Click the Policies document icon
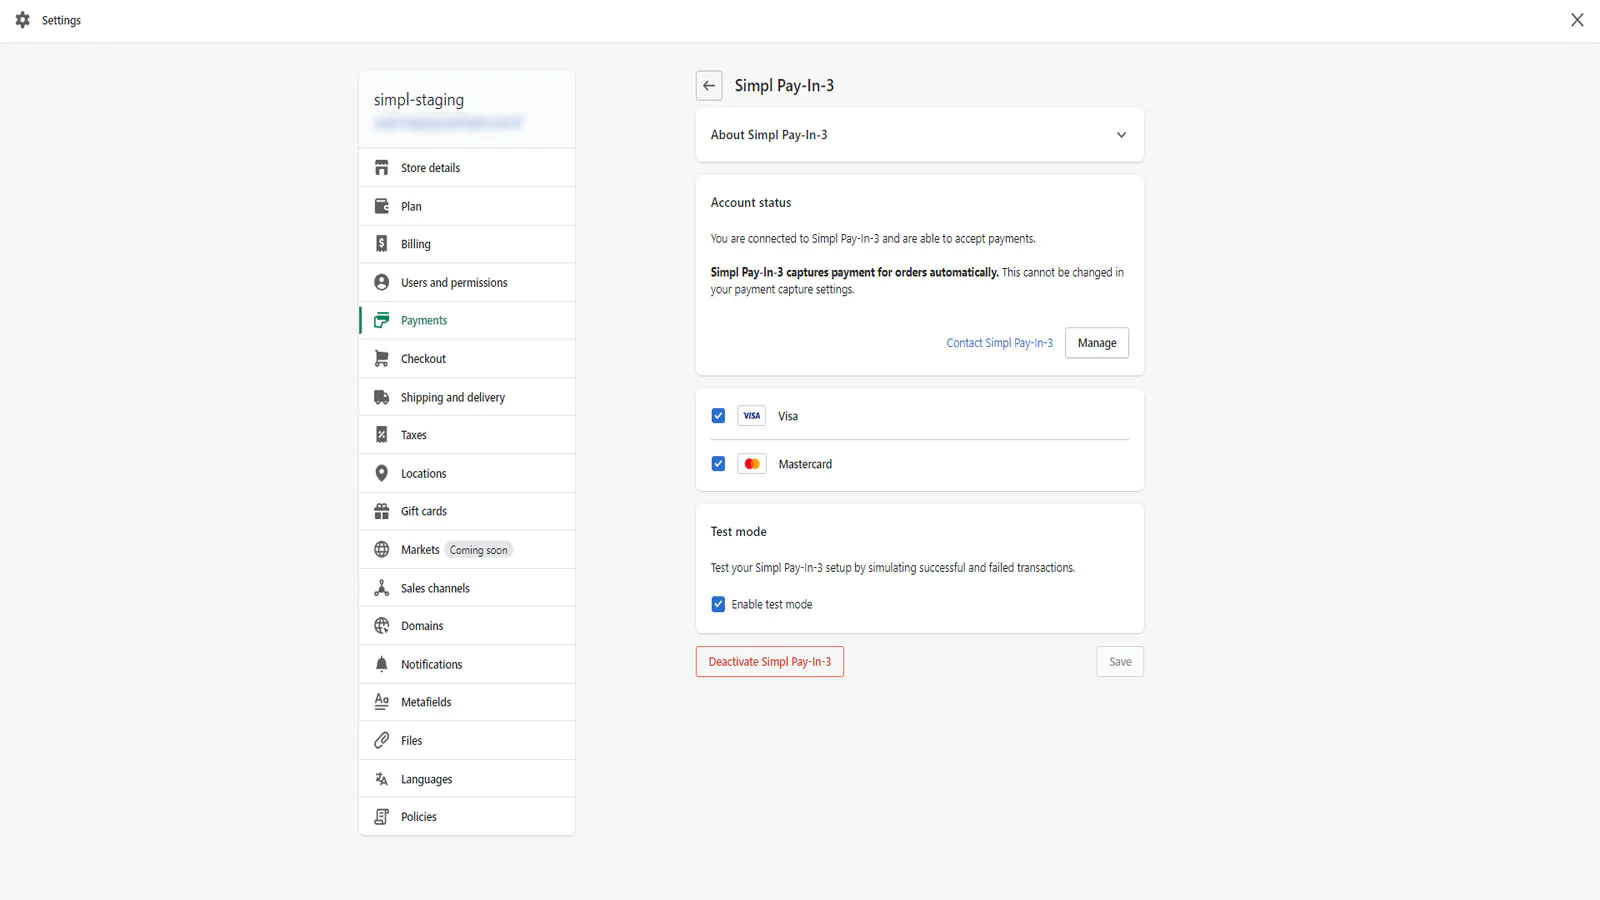 pyautogui.click(x=381, y=817)
